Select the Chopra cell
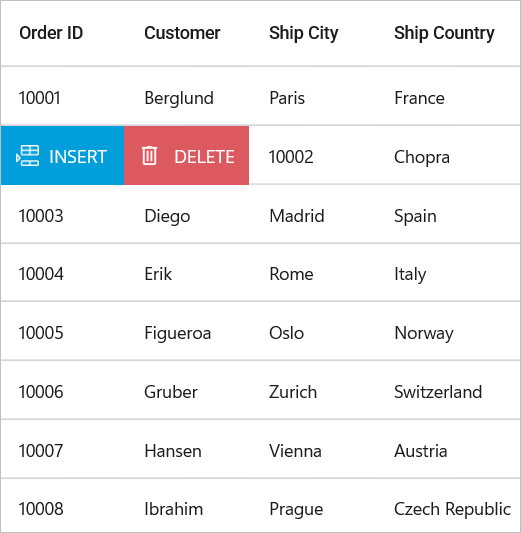This screenshot has width=521, height=533. (x=447, y=156)
